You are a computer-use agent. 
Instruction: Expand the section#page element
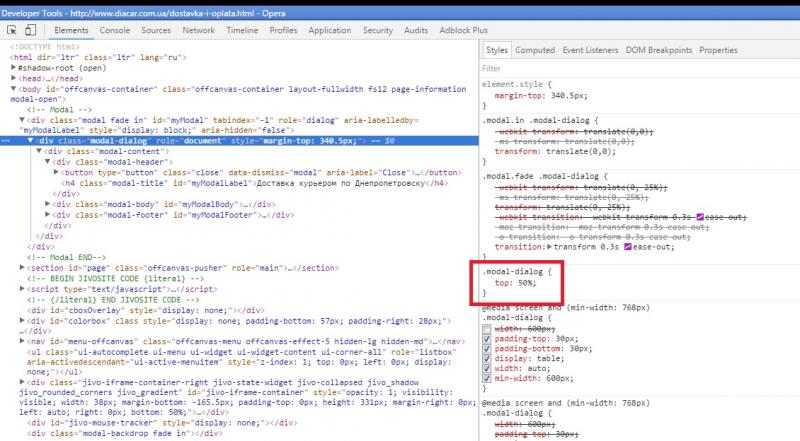(22, 267)
